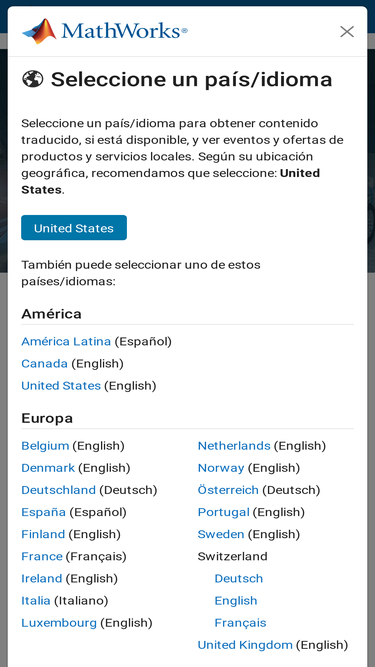The image size is (375, 667).
Task: Click the globe icon beside the heading
Action: (33, 79)
